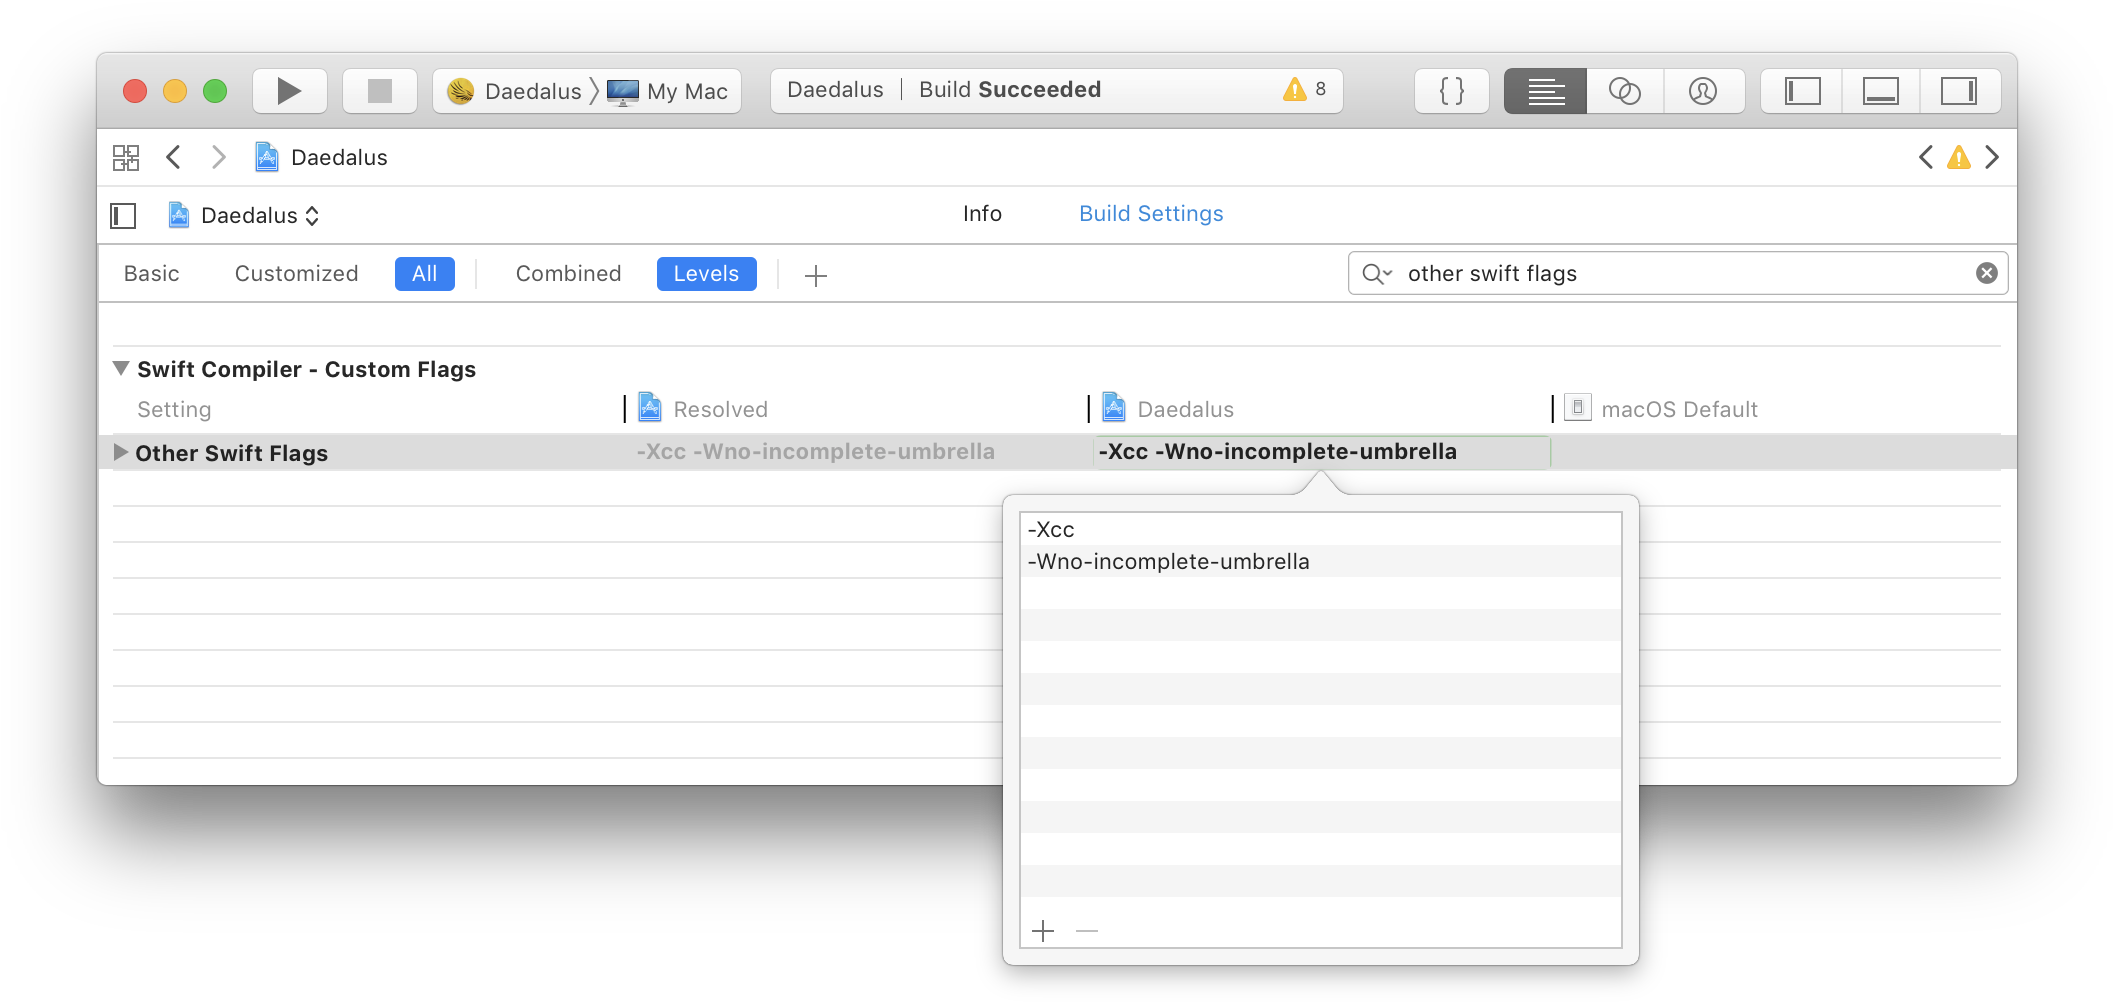Screen dimensions: 2113x1002
Task: Run the Daedalus scheme
Action: pos(289,90)
